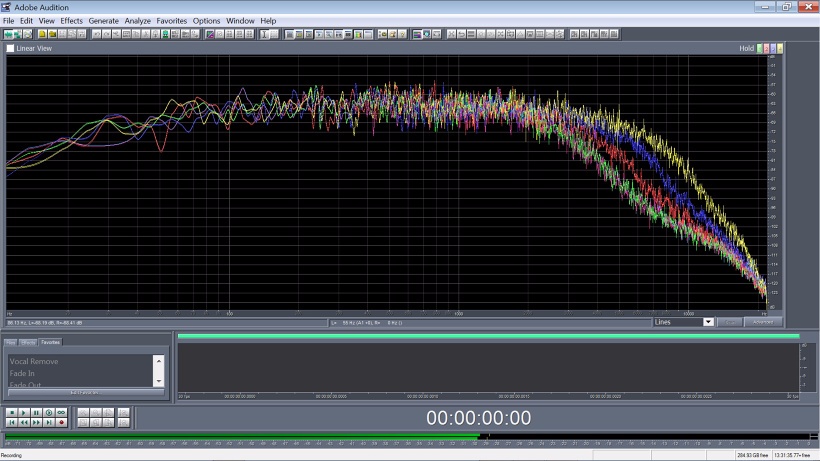Click the red Record button

click(61, 422)
